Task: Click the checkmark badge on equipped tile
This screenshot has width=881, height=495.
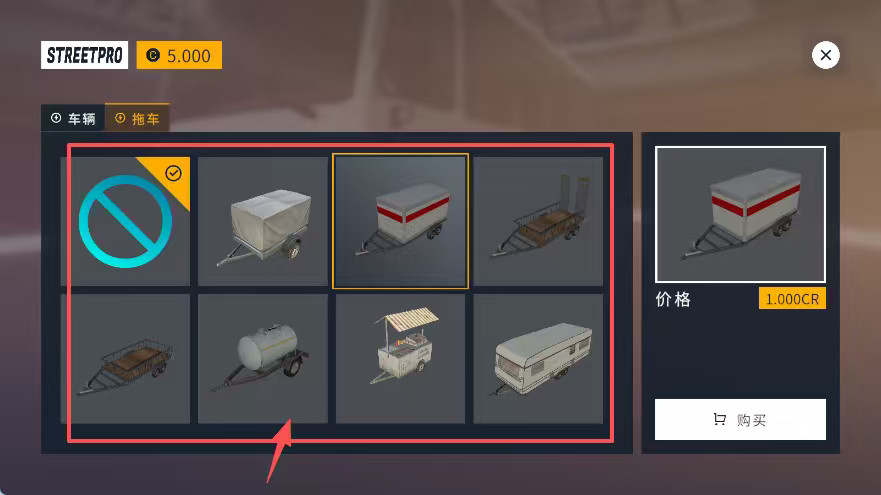Action: (174, 173)
